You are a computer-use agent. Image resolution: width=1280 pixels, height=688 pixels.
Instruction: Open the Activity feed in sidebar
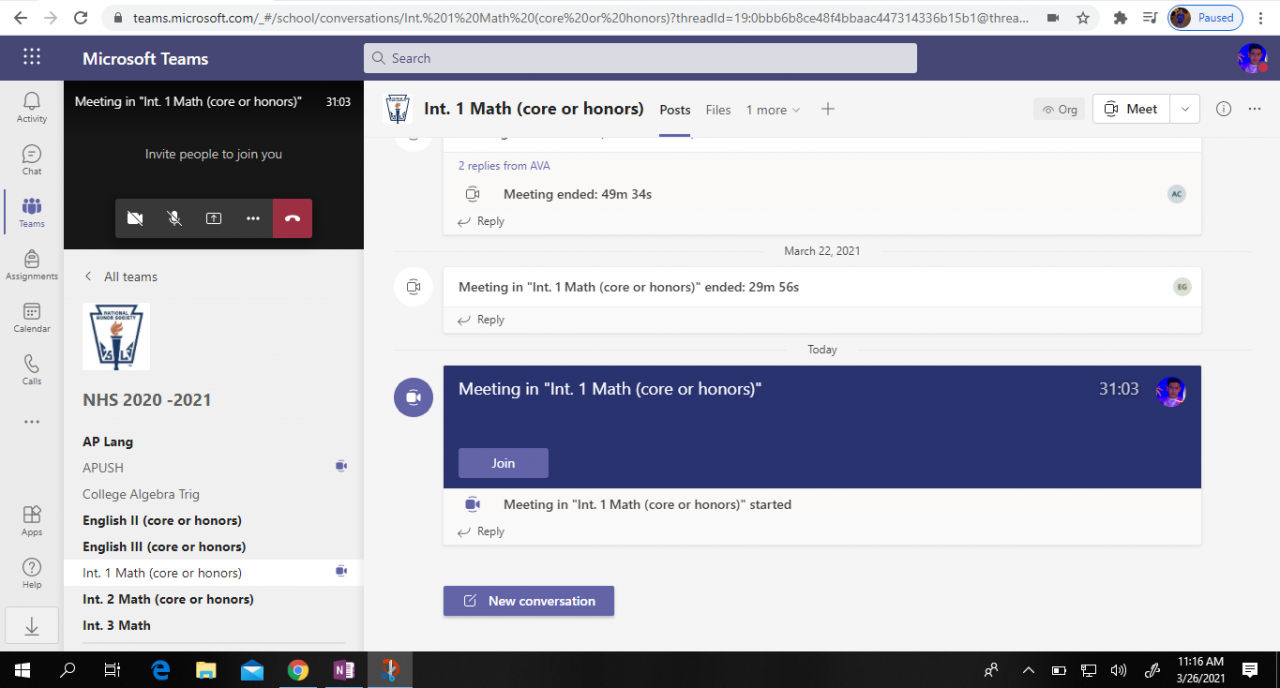[x=32, y=107]
